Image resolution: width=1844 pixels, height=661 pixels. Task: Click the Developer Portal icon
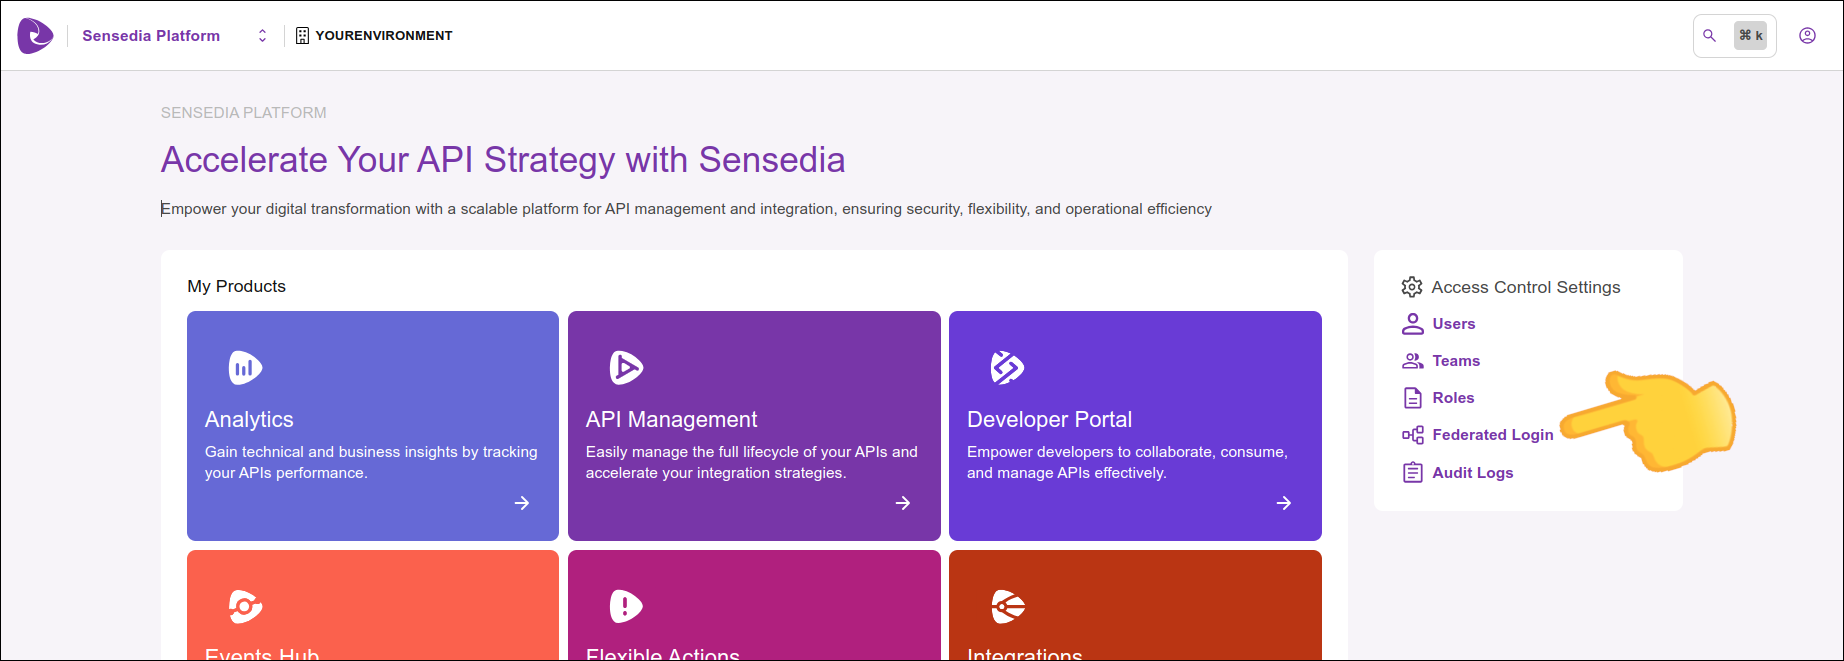tap(1007, 368)
